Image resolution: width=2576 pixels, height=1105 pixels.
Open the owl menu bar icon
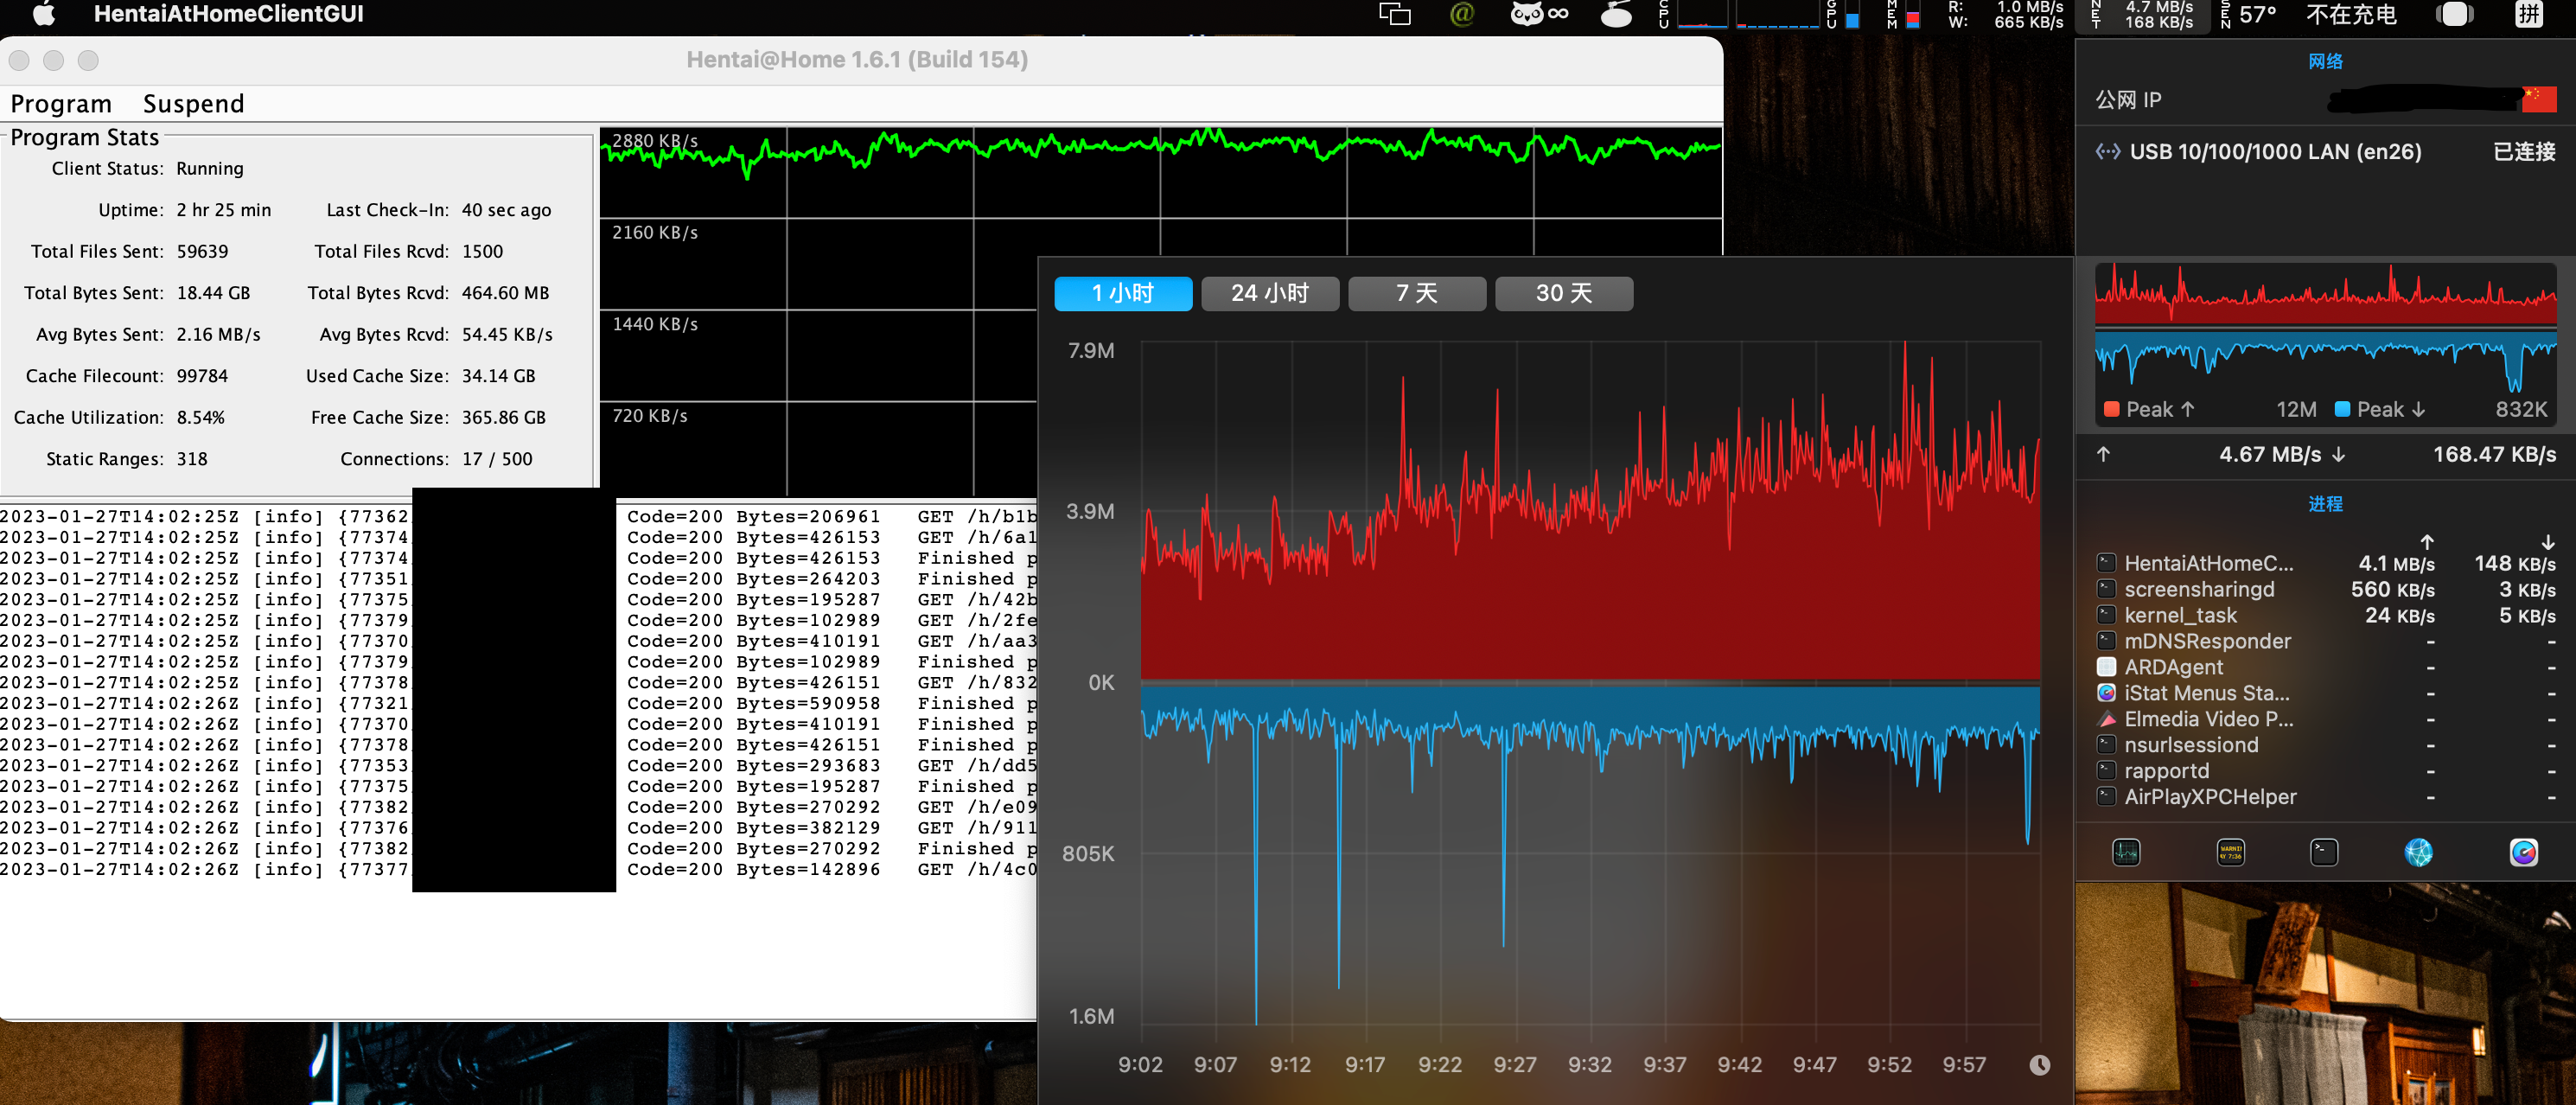click(1539, 14)
